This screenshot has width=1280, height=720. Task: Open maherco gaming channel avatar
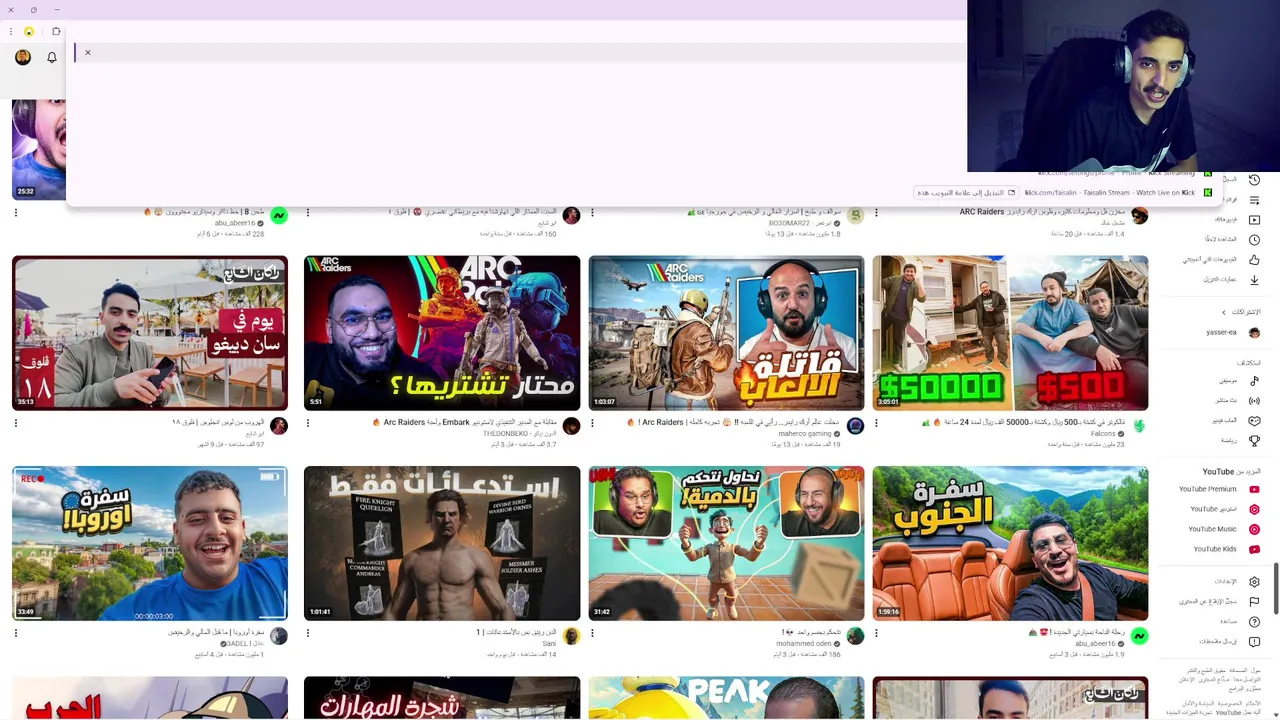tap(855, 426)
